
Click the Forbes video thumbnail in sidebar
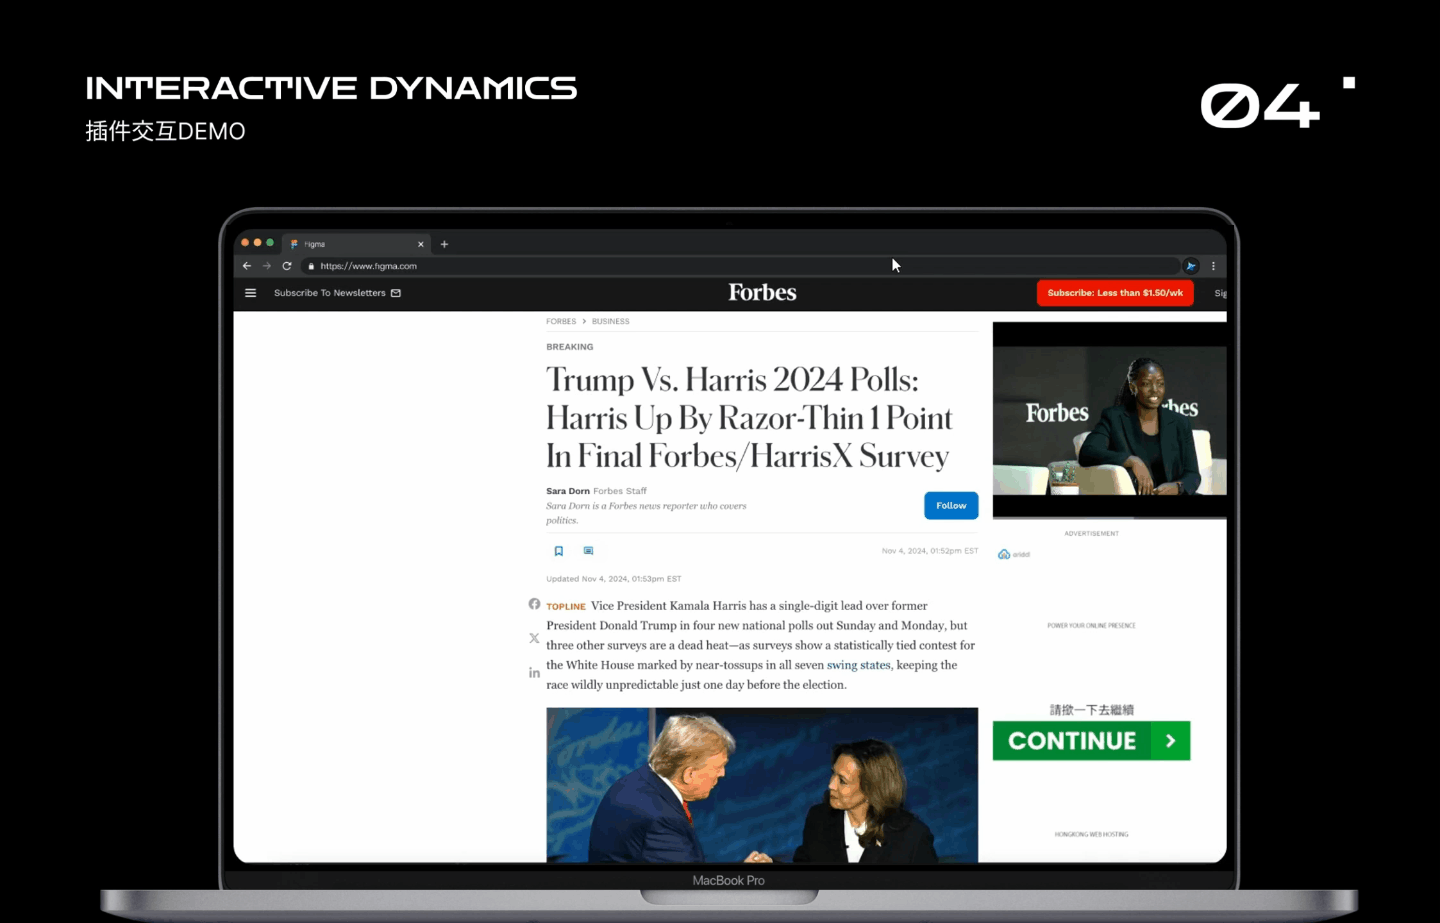point(1109,420)
